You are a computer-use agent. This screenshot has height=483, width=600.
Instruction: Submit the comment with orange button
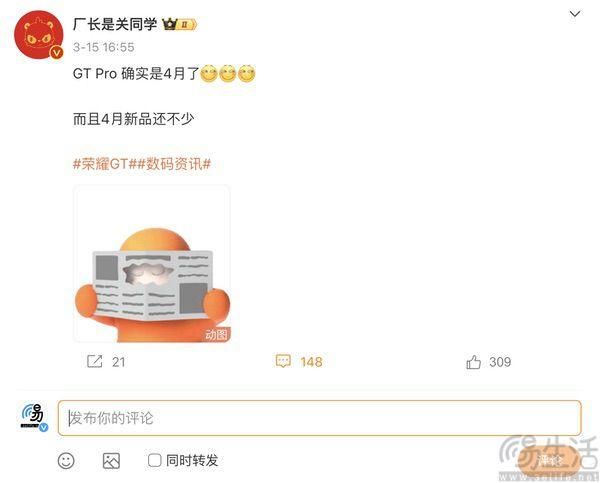click(548, 460)
